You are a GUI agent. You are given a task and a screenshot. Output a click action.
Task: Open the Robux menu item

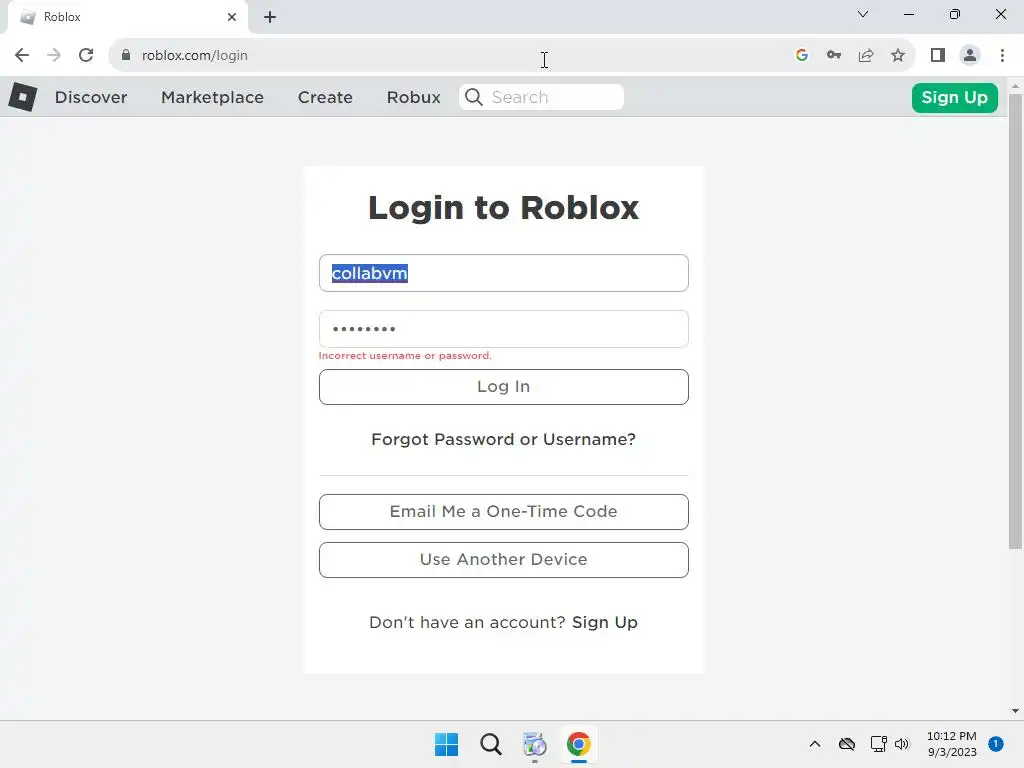tap(413, 97)
